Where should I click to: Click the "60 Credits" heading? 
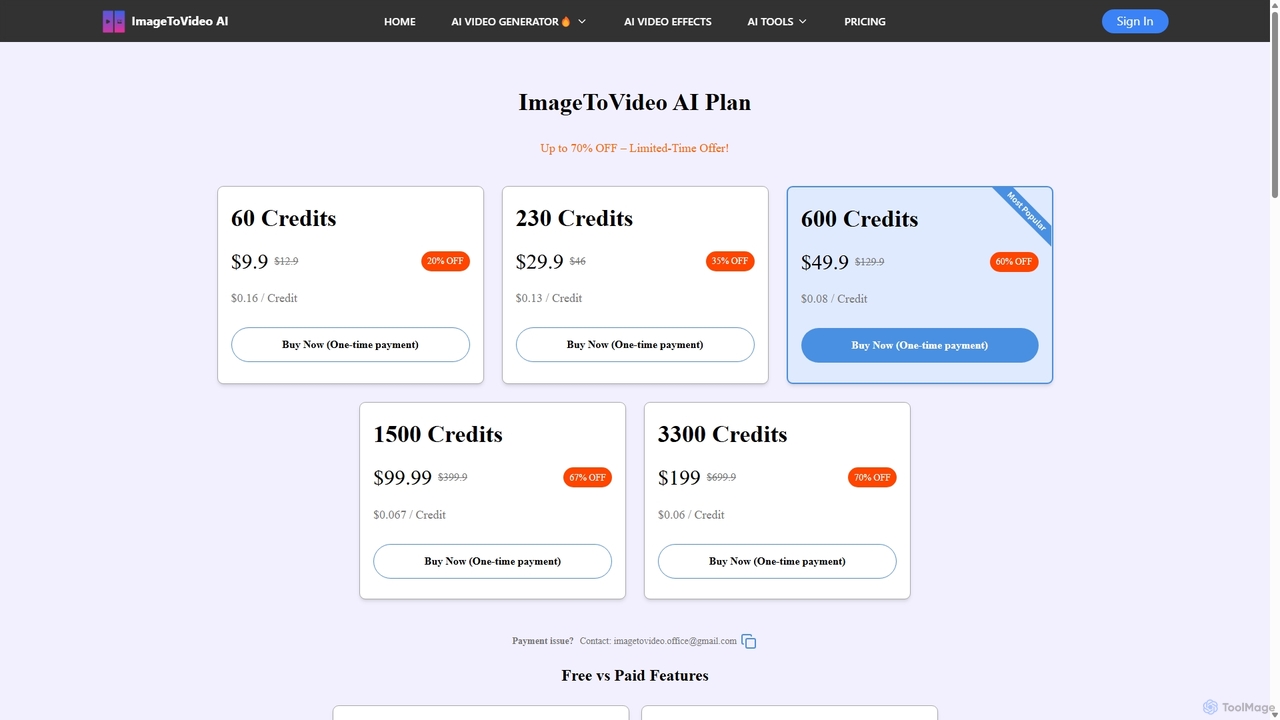(284, 218)
